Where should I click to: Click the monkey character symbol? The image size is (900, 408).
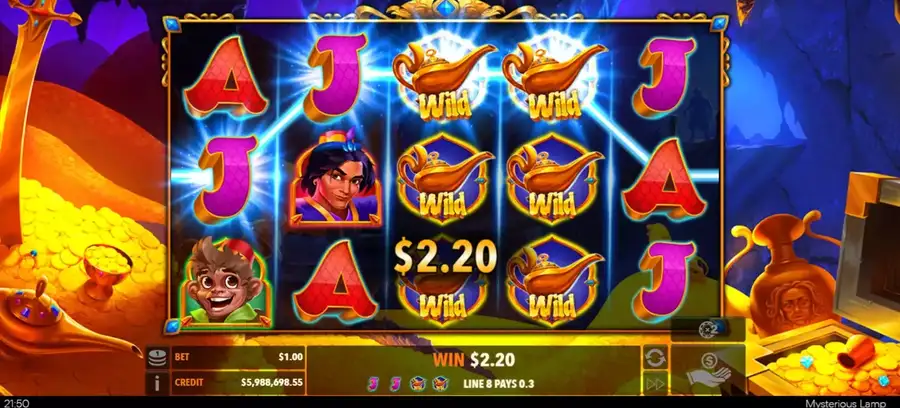pyautogui.click(x=225, y=283)
